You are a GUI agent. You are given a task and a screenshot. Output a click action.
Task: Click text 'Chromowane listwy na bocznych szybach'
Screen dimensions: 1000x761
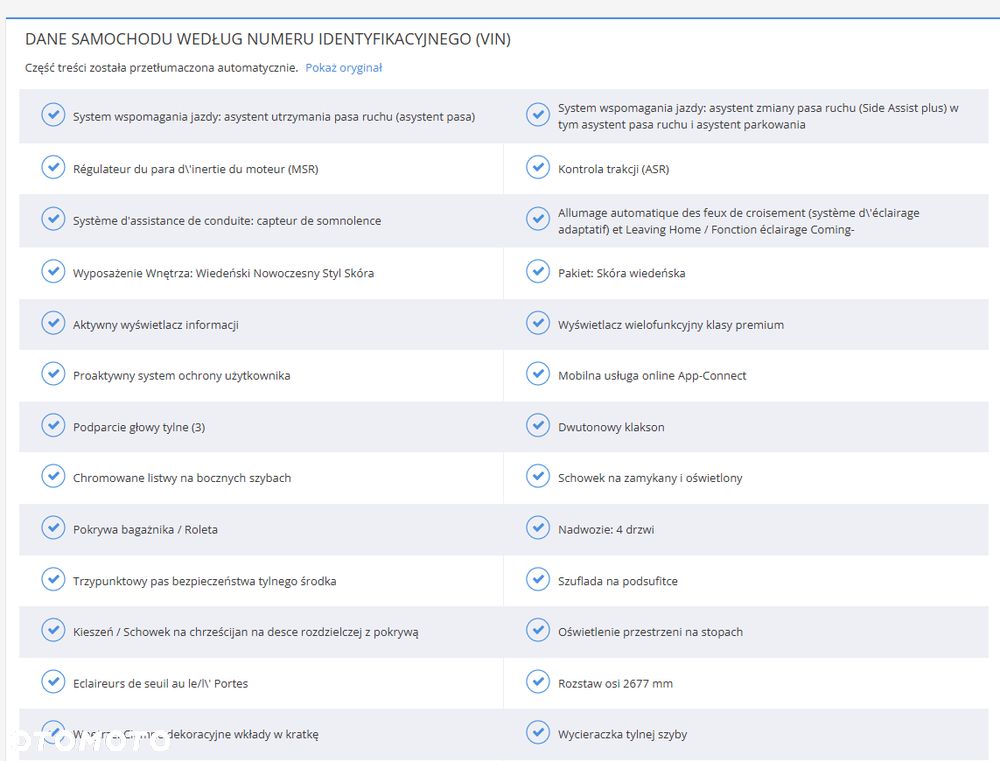(x=182, y=478)
